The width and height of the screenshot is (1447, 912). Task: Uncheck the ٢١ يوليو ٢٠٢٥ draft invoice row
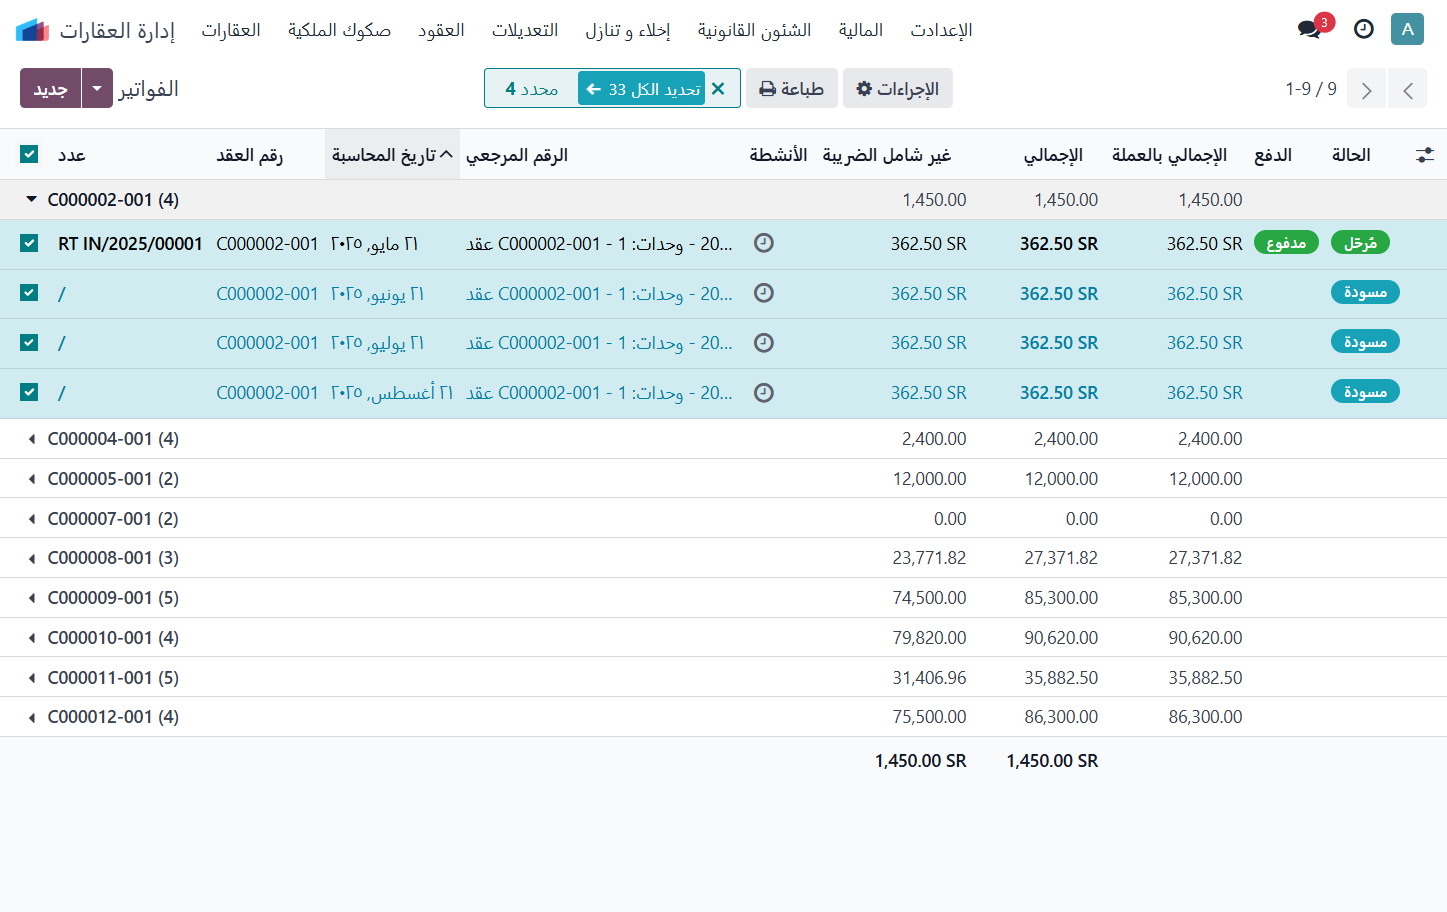pos(29,343)
